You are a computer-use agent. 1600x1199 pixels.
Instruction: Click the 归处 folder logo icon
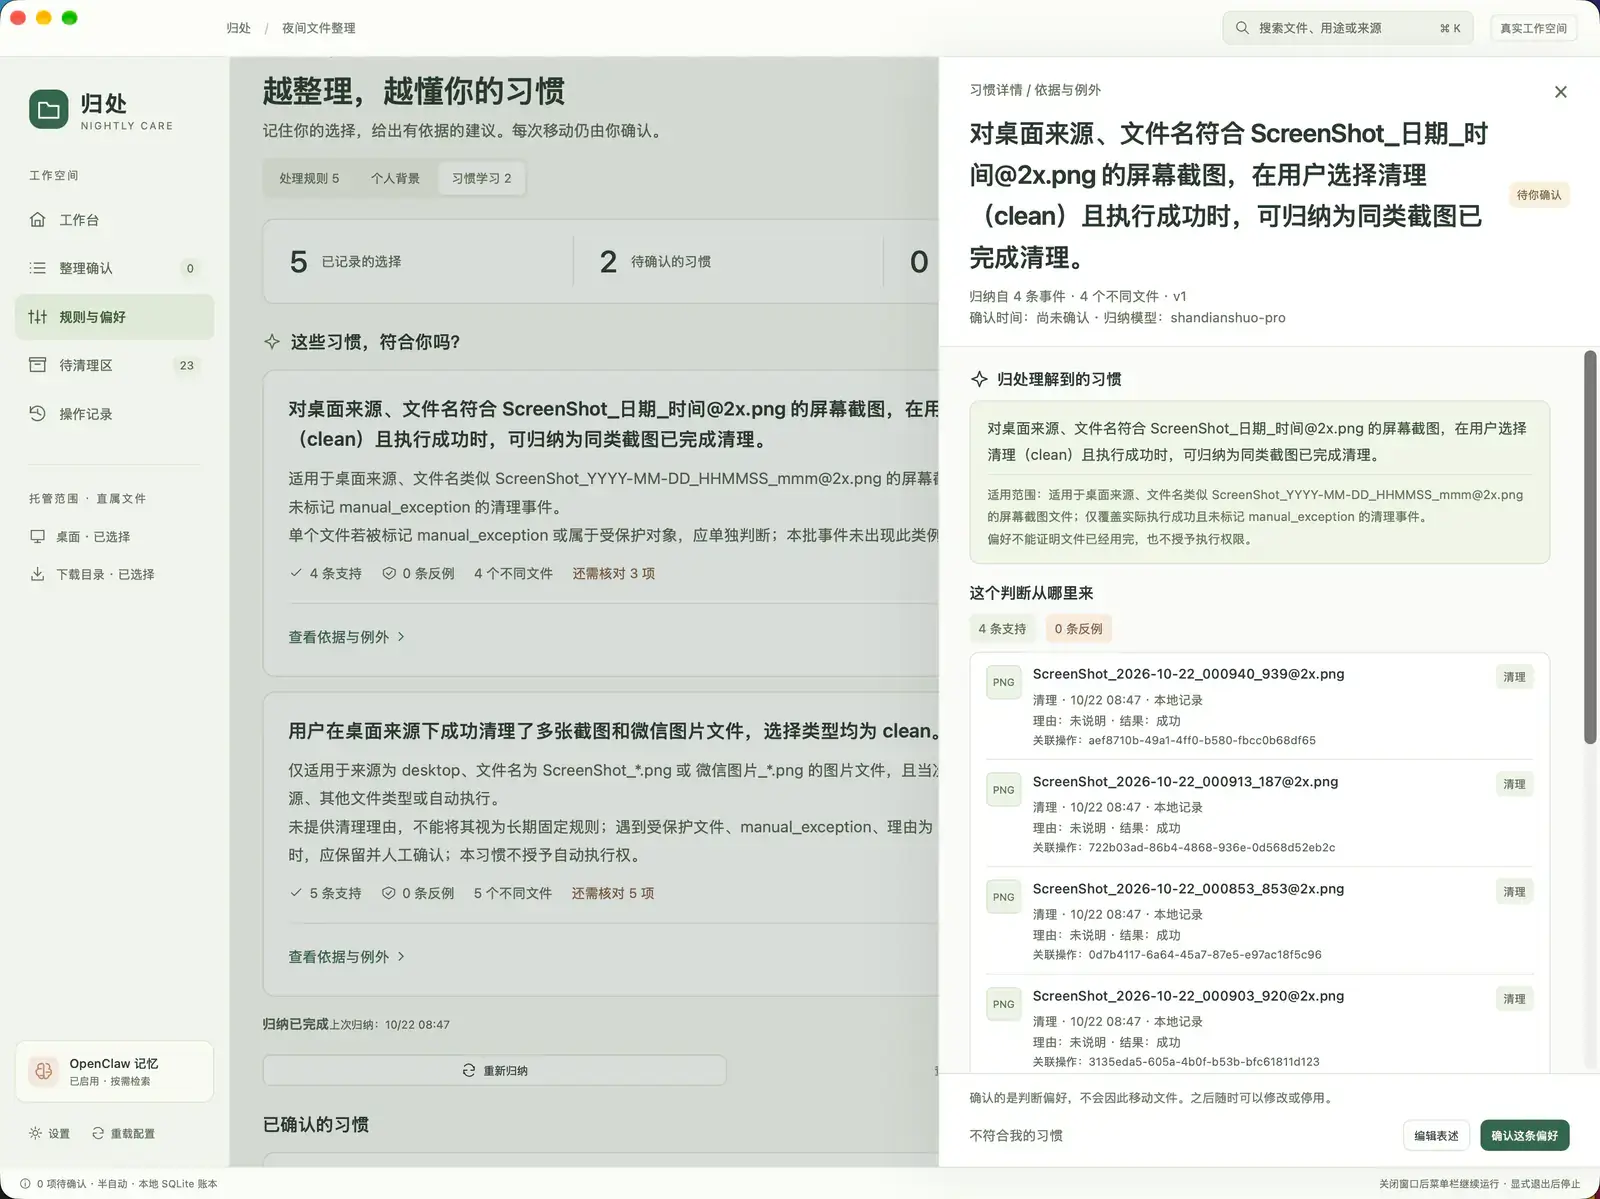point(48,110)
